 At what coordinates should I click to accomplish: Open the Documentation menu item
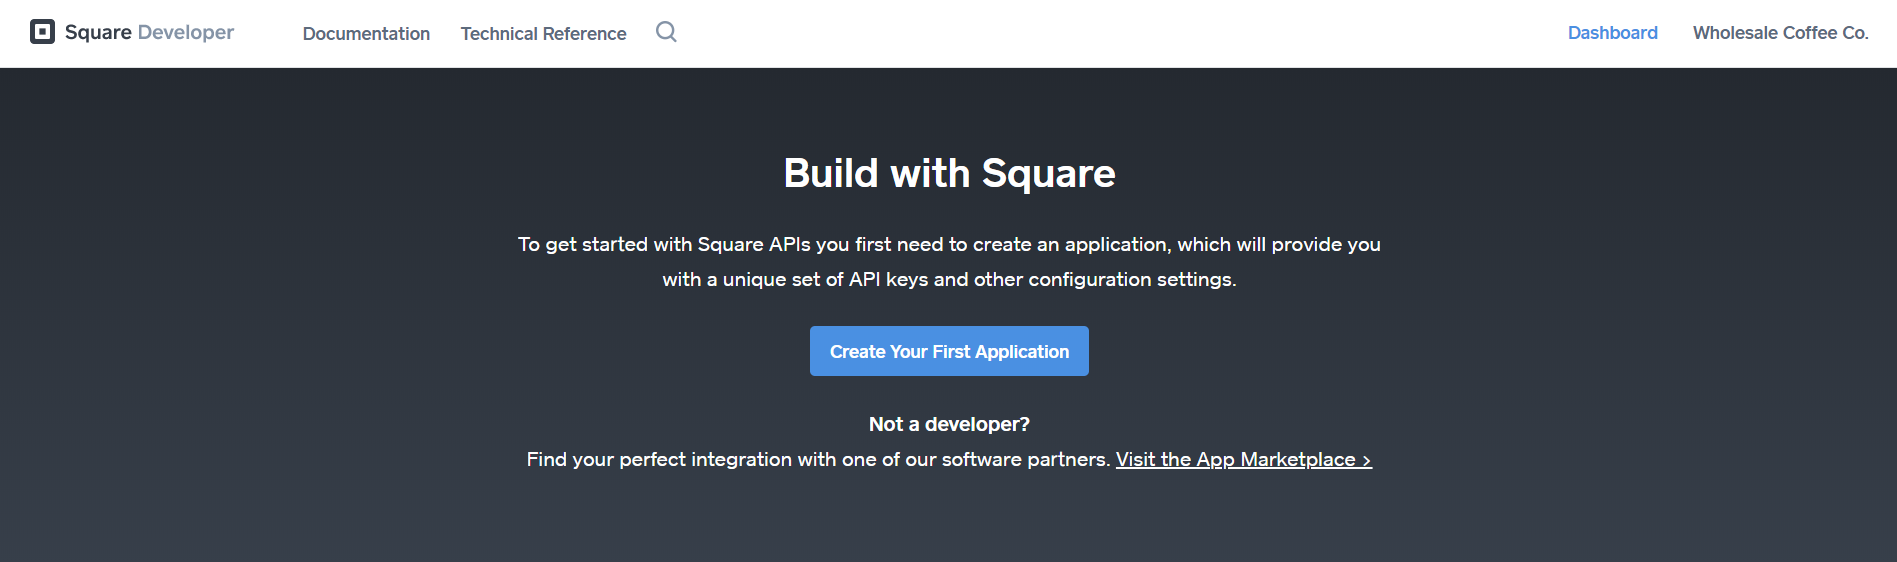(366, 33)
